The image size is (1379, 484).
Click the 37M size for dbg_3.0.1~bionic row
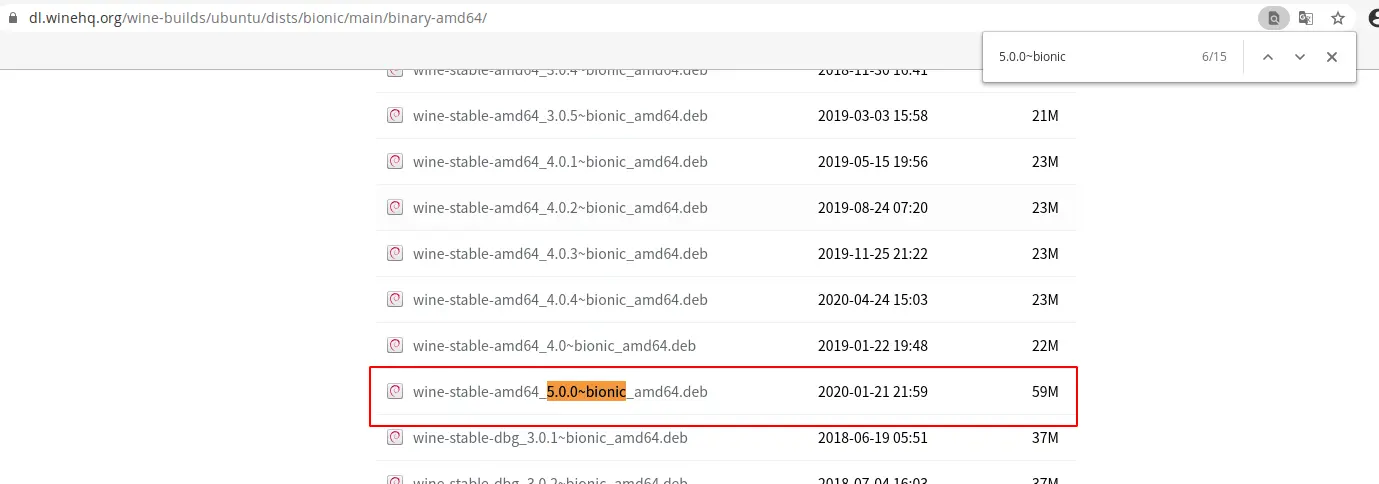click(1045, 437)
